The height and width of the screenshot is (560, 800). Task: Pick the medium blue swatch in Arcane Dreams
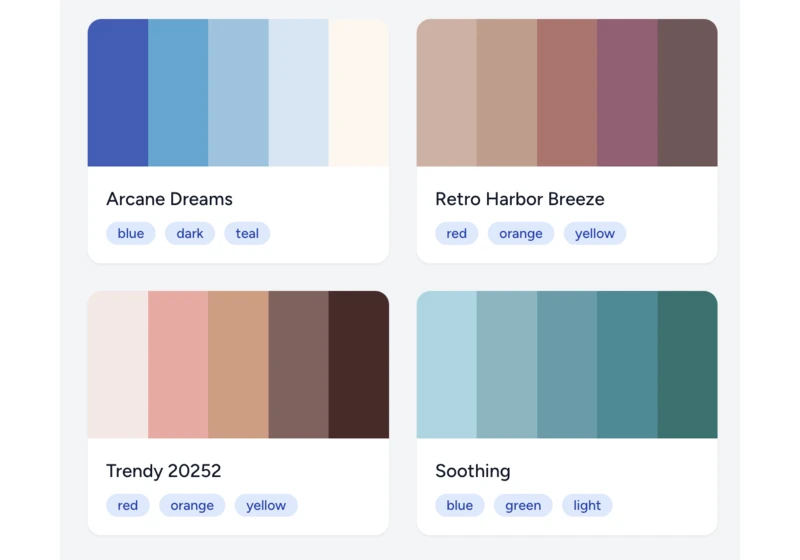coord(178,92)
